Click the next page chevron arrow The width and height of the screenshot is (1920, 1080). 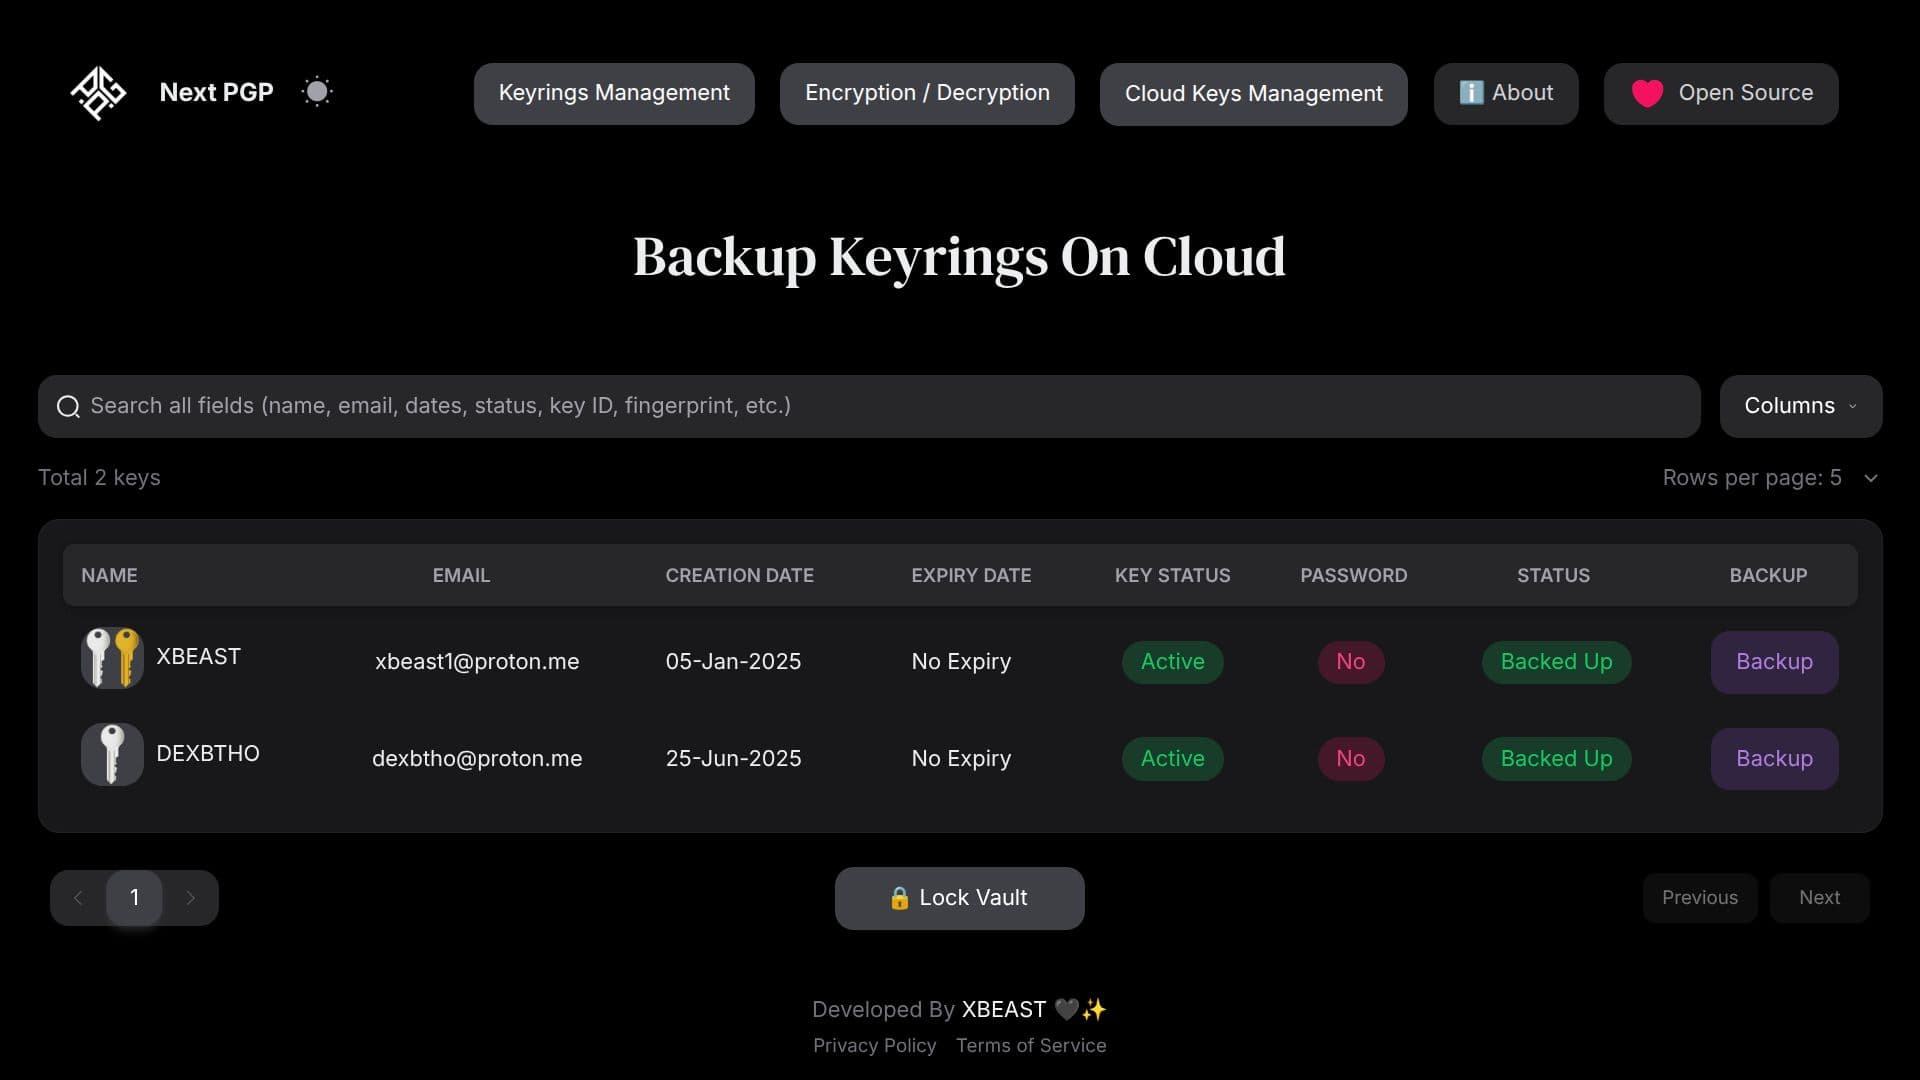point(190,898)
